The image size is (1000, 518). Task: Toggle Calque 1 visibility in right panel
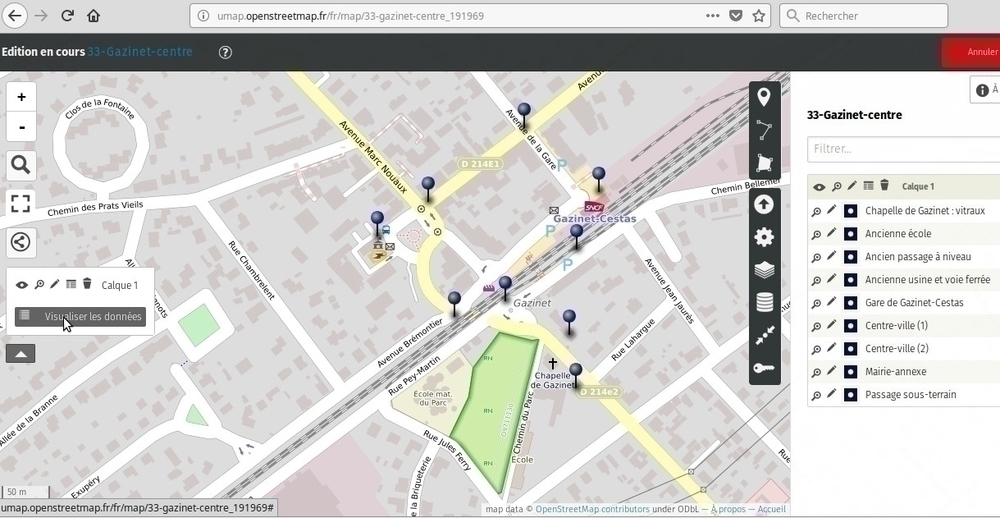pyautogui.click(x=819, y=186)
